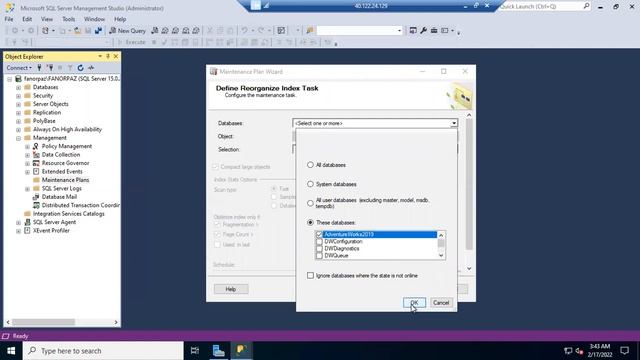Click the New Query toolbar button
The image size is (640, 360).
(127, 31)
